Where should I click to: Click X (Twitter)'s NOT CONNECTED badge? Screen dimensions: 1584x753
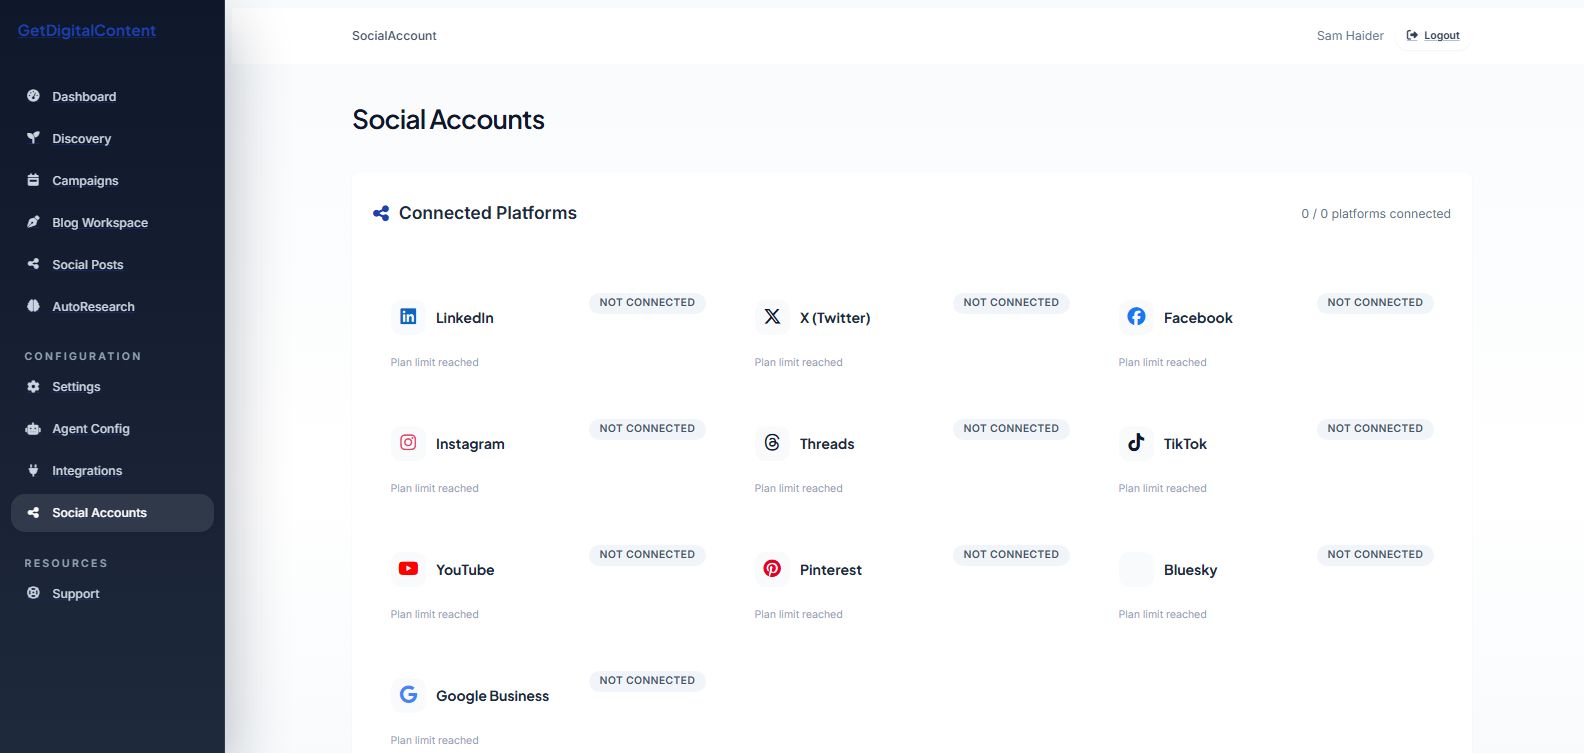[1011, 302]
